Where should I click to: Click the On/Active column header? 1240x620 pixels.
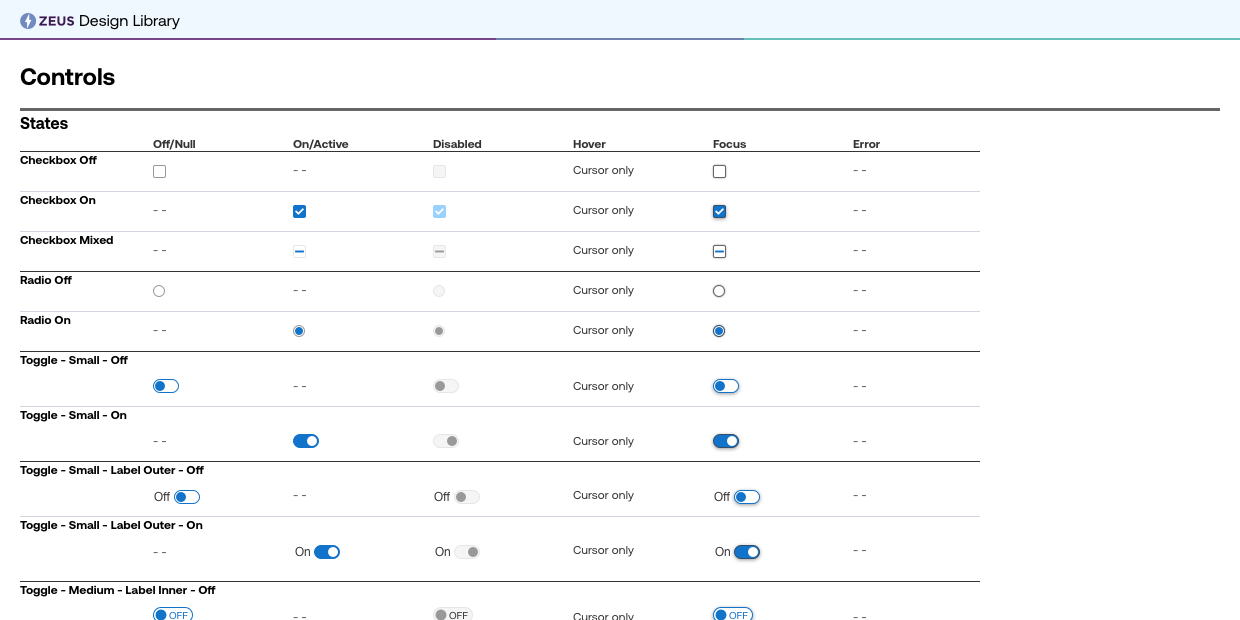321,144
